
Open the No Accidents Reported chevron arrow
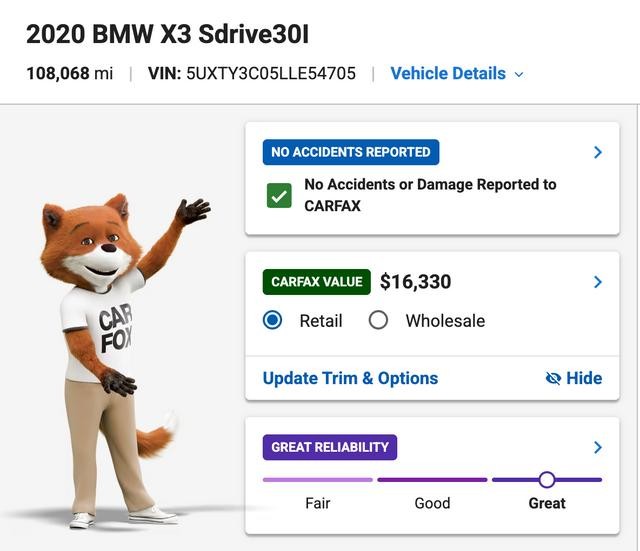coord(598,152)
